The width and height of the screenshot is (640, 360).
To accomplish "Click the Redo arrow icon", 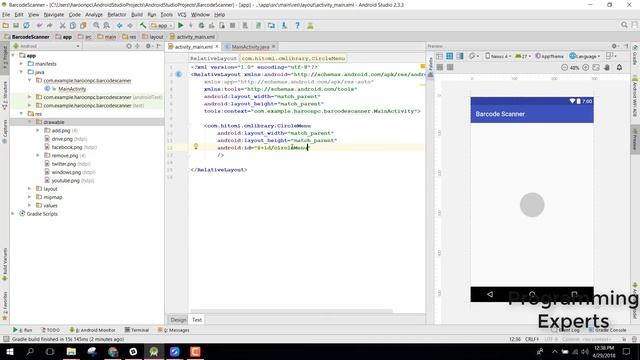I will tap(50, 25).
